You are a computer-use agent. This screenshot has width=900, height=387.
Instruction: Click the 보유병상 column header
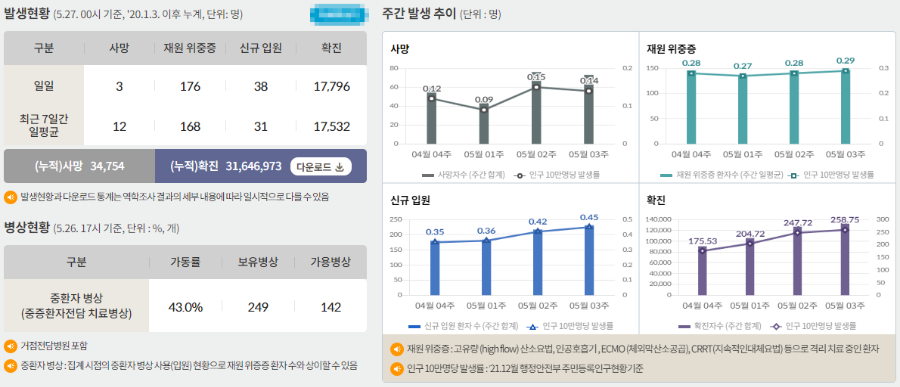[258, 262]
